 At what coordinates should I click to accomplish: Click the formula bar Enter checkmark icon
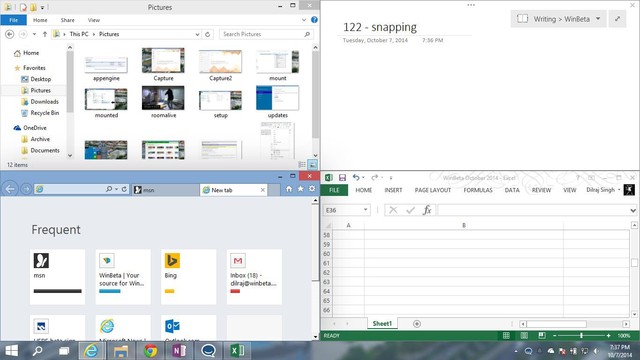tap(410, 210)
